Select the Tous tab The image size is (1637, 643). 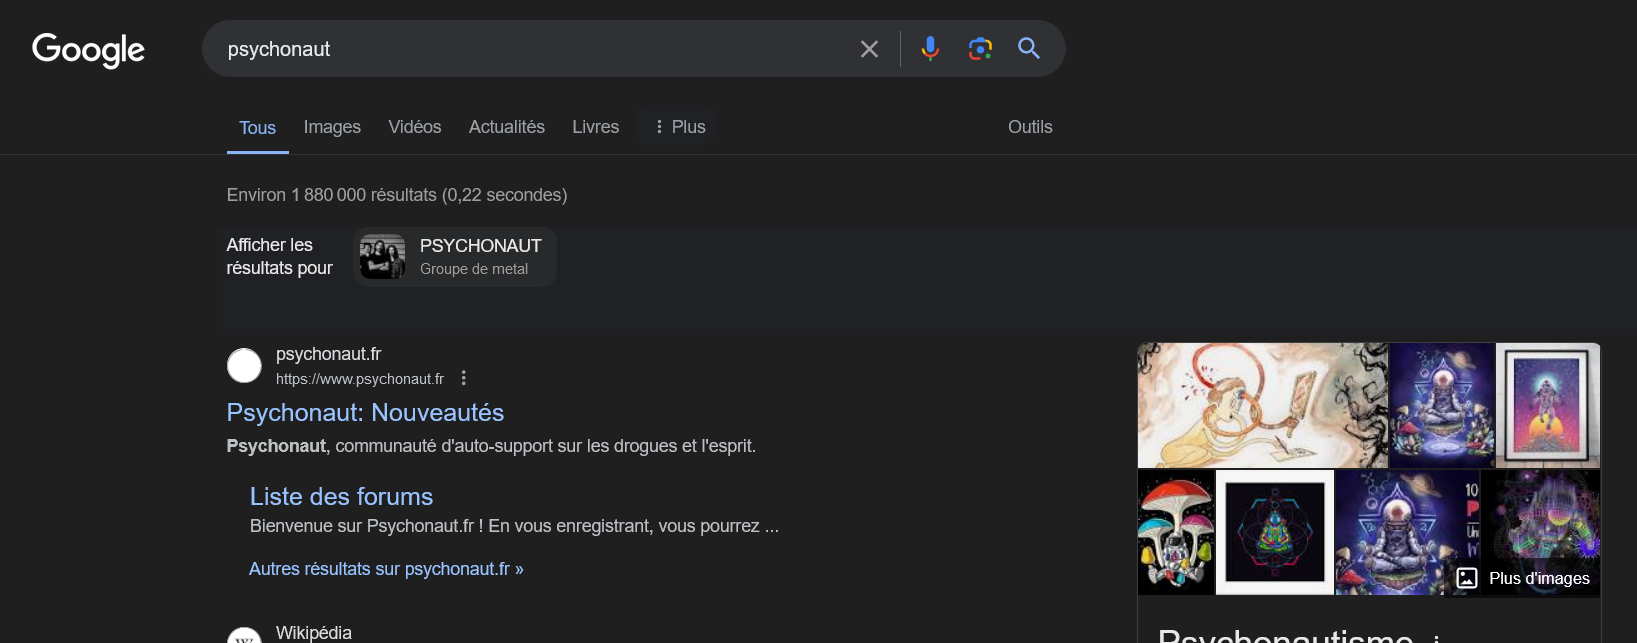pyautogui.click(x=257, y=128)
